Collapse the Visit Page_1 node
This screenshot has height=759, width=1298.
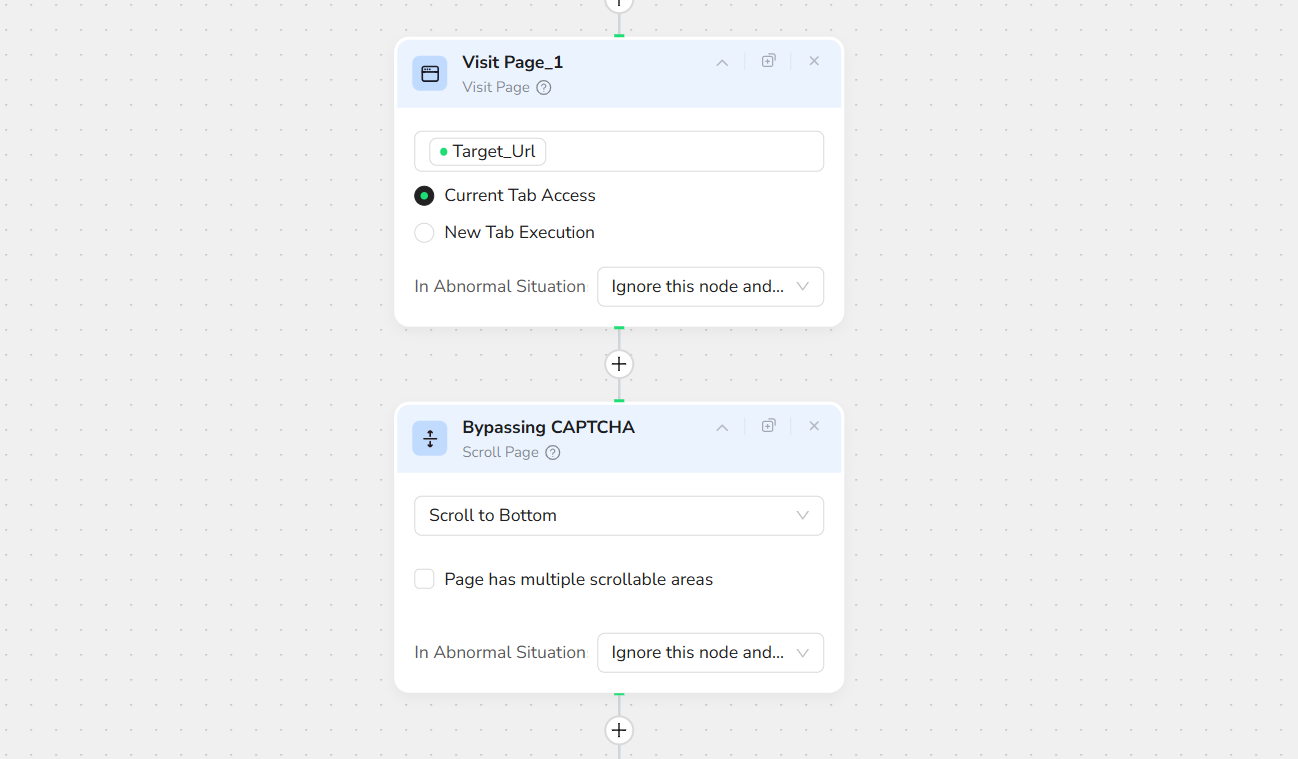722,62
